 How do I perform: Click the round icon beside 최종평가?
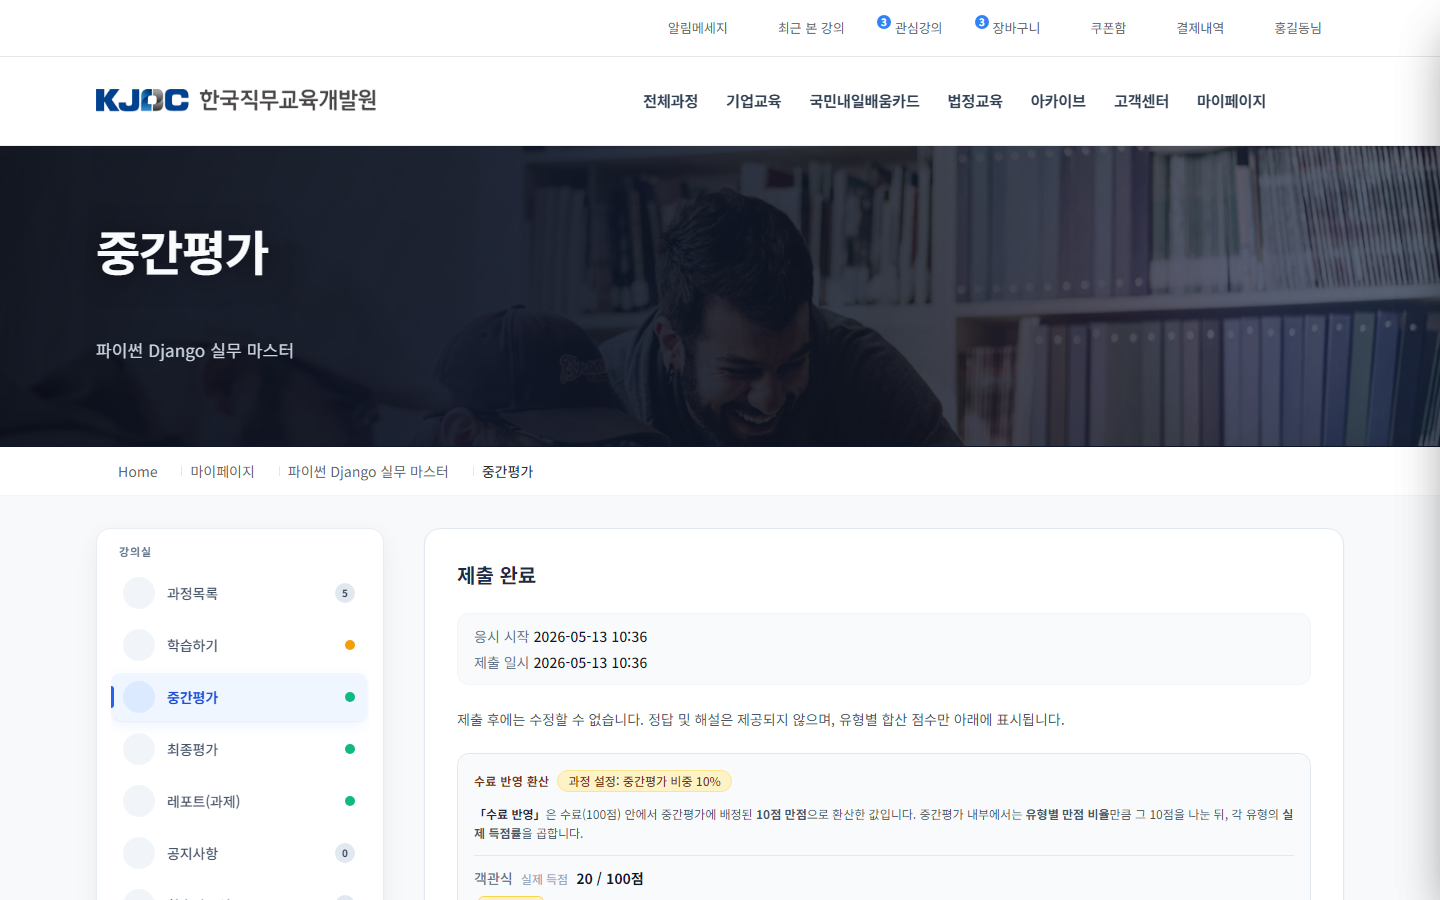[x=139, y=749]
